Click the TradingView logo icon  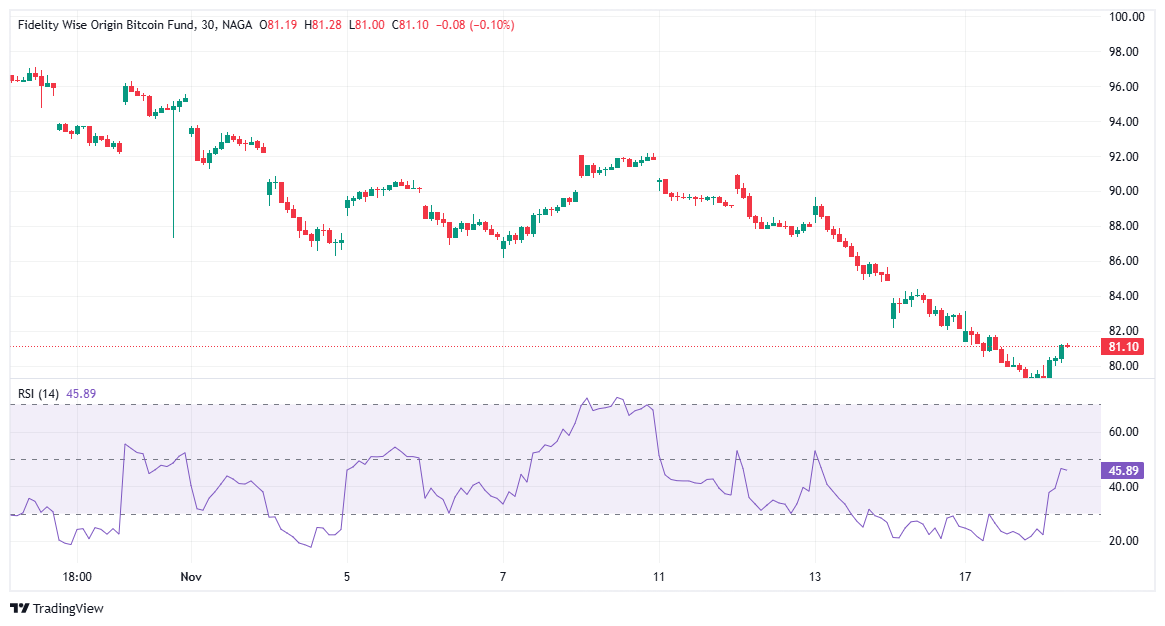(19, 608)
